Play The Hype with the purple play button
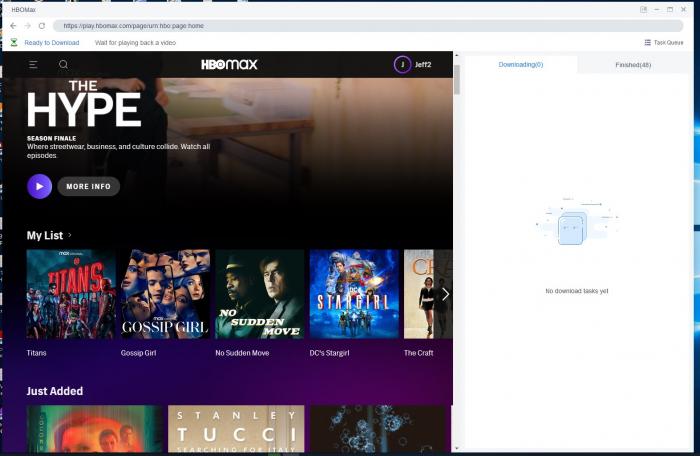This screenshot has width=700, height=456. pyautogui.click(x=40, y=186)
